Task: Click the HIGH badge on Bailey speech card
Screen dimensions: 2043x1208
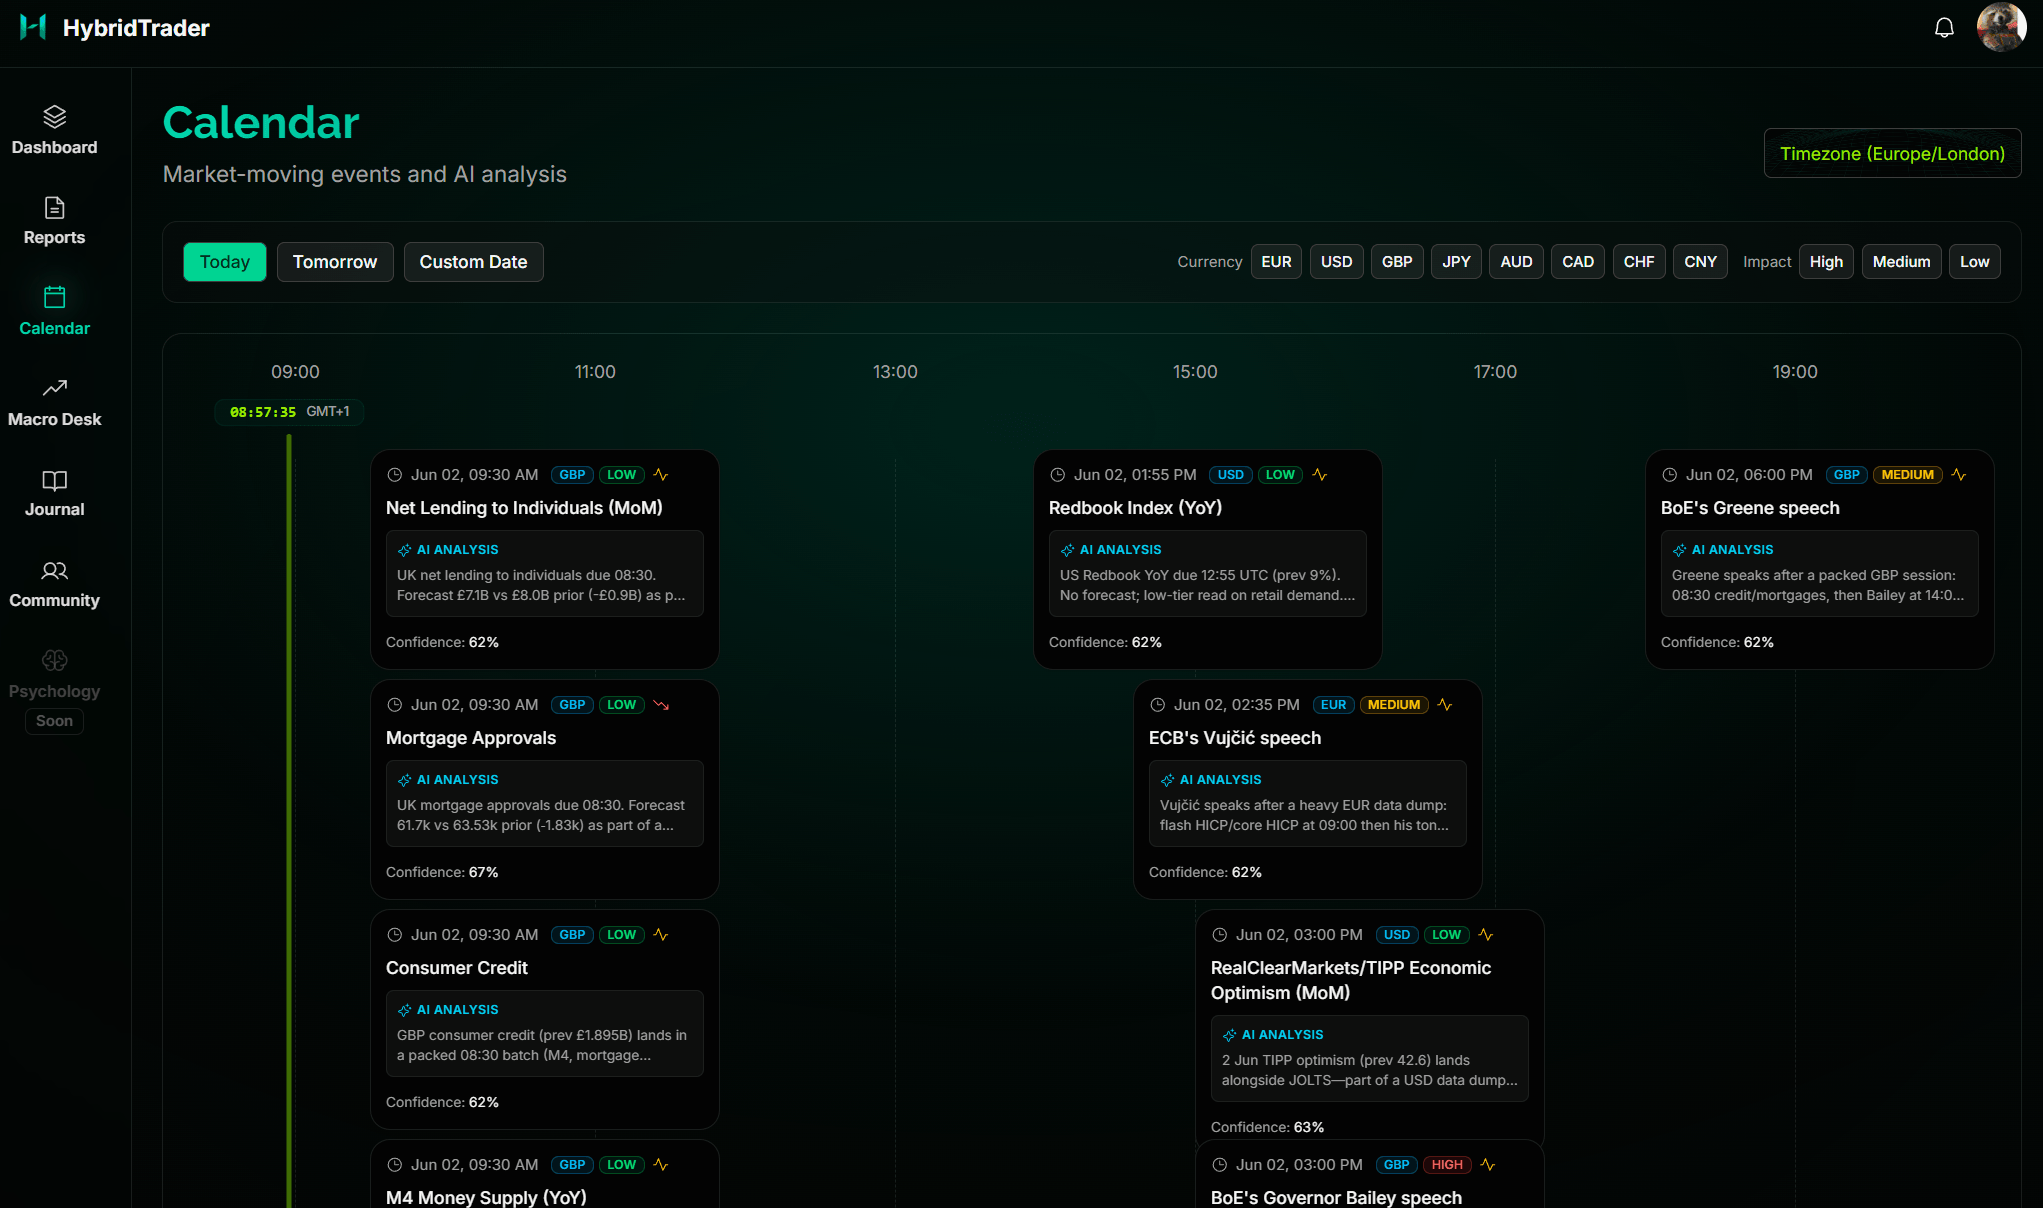Action: (x=1447, y=1165)
